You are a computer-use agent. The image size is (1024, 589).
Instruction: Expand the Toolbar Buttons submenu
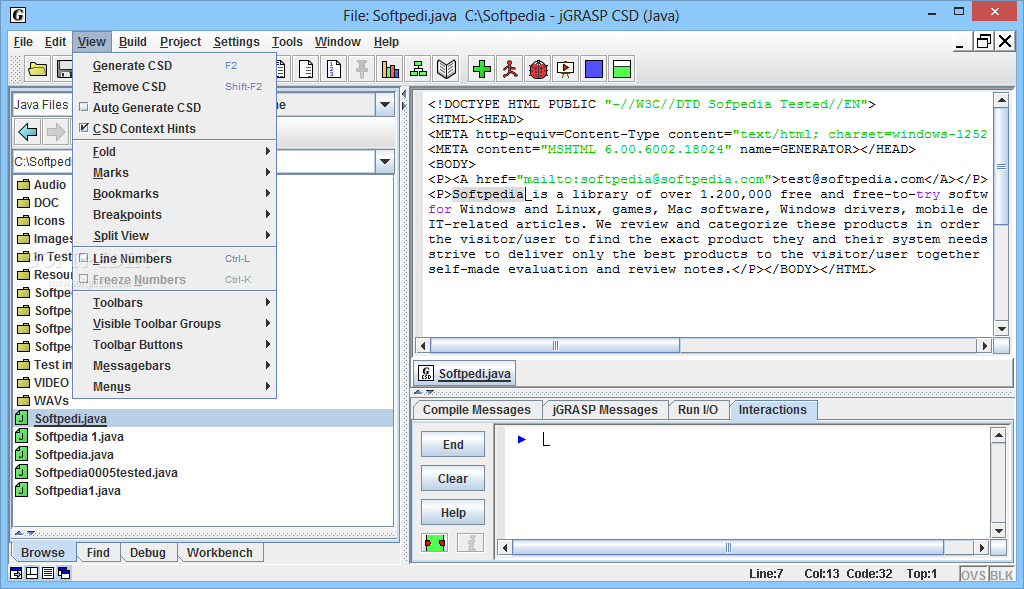point(175,344)
